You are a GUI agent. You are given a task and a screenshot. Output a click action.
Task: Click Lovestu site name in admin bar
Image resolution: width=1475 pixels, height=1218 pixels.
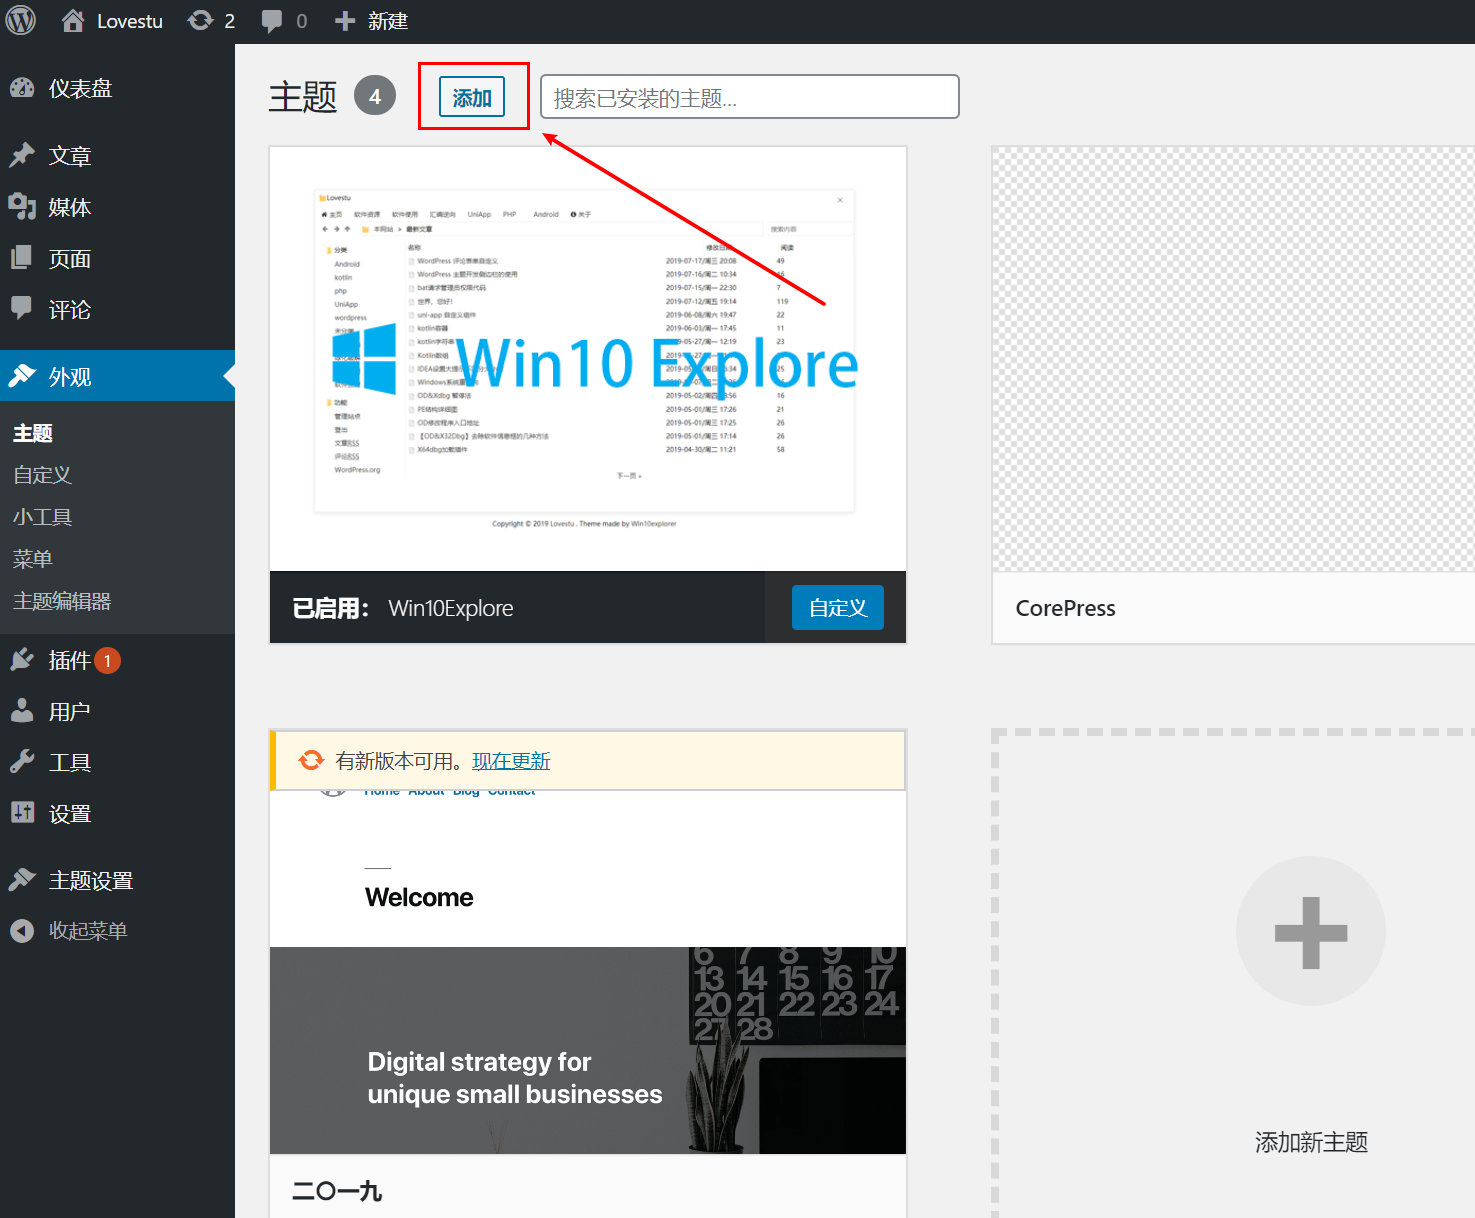130,21
